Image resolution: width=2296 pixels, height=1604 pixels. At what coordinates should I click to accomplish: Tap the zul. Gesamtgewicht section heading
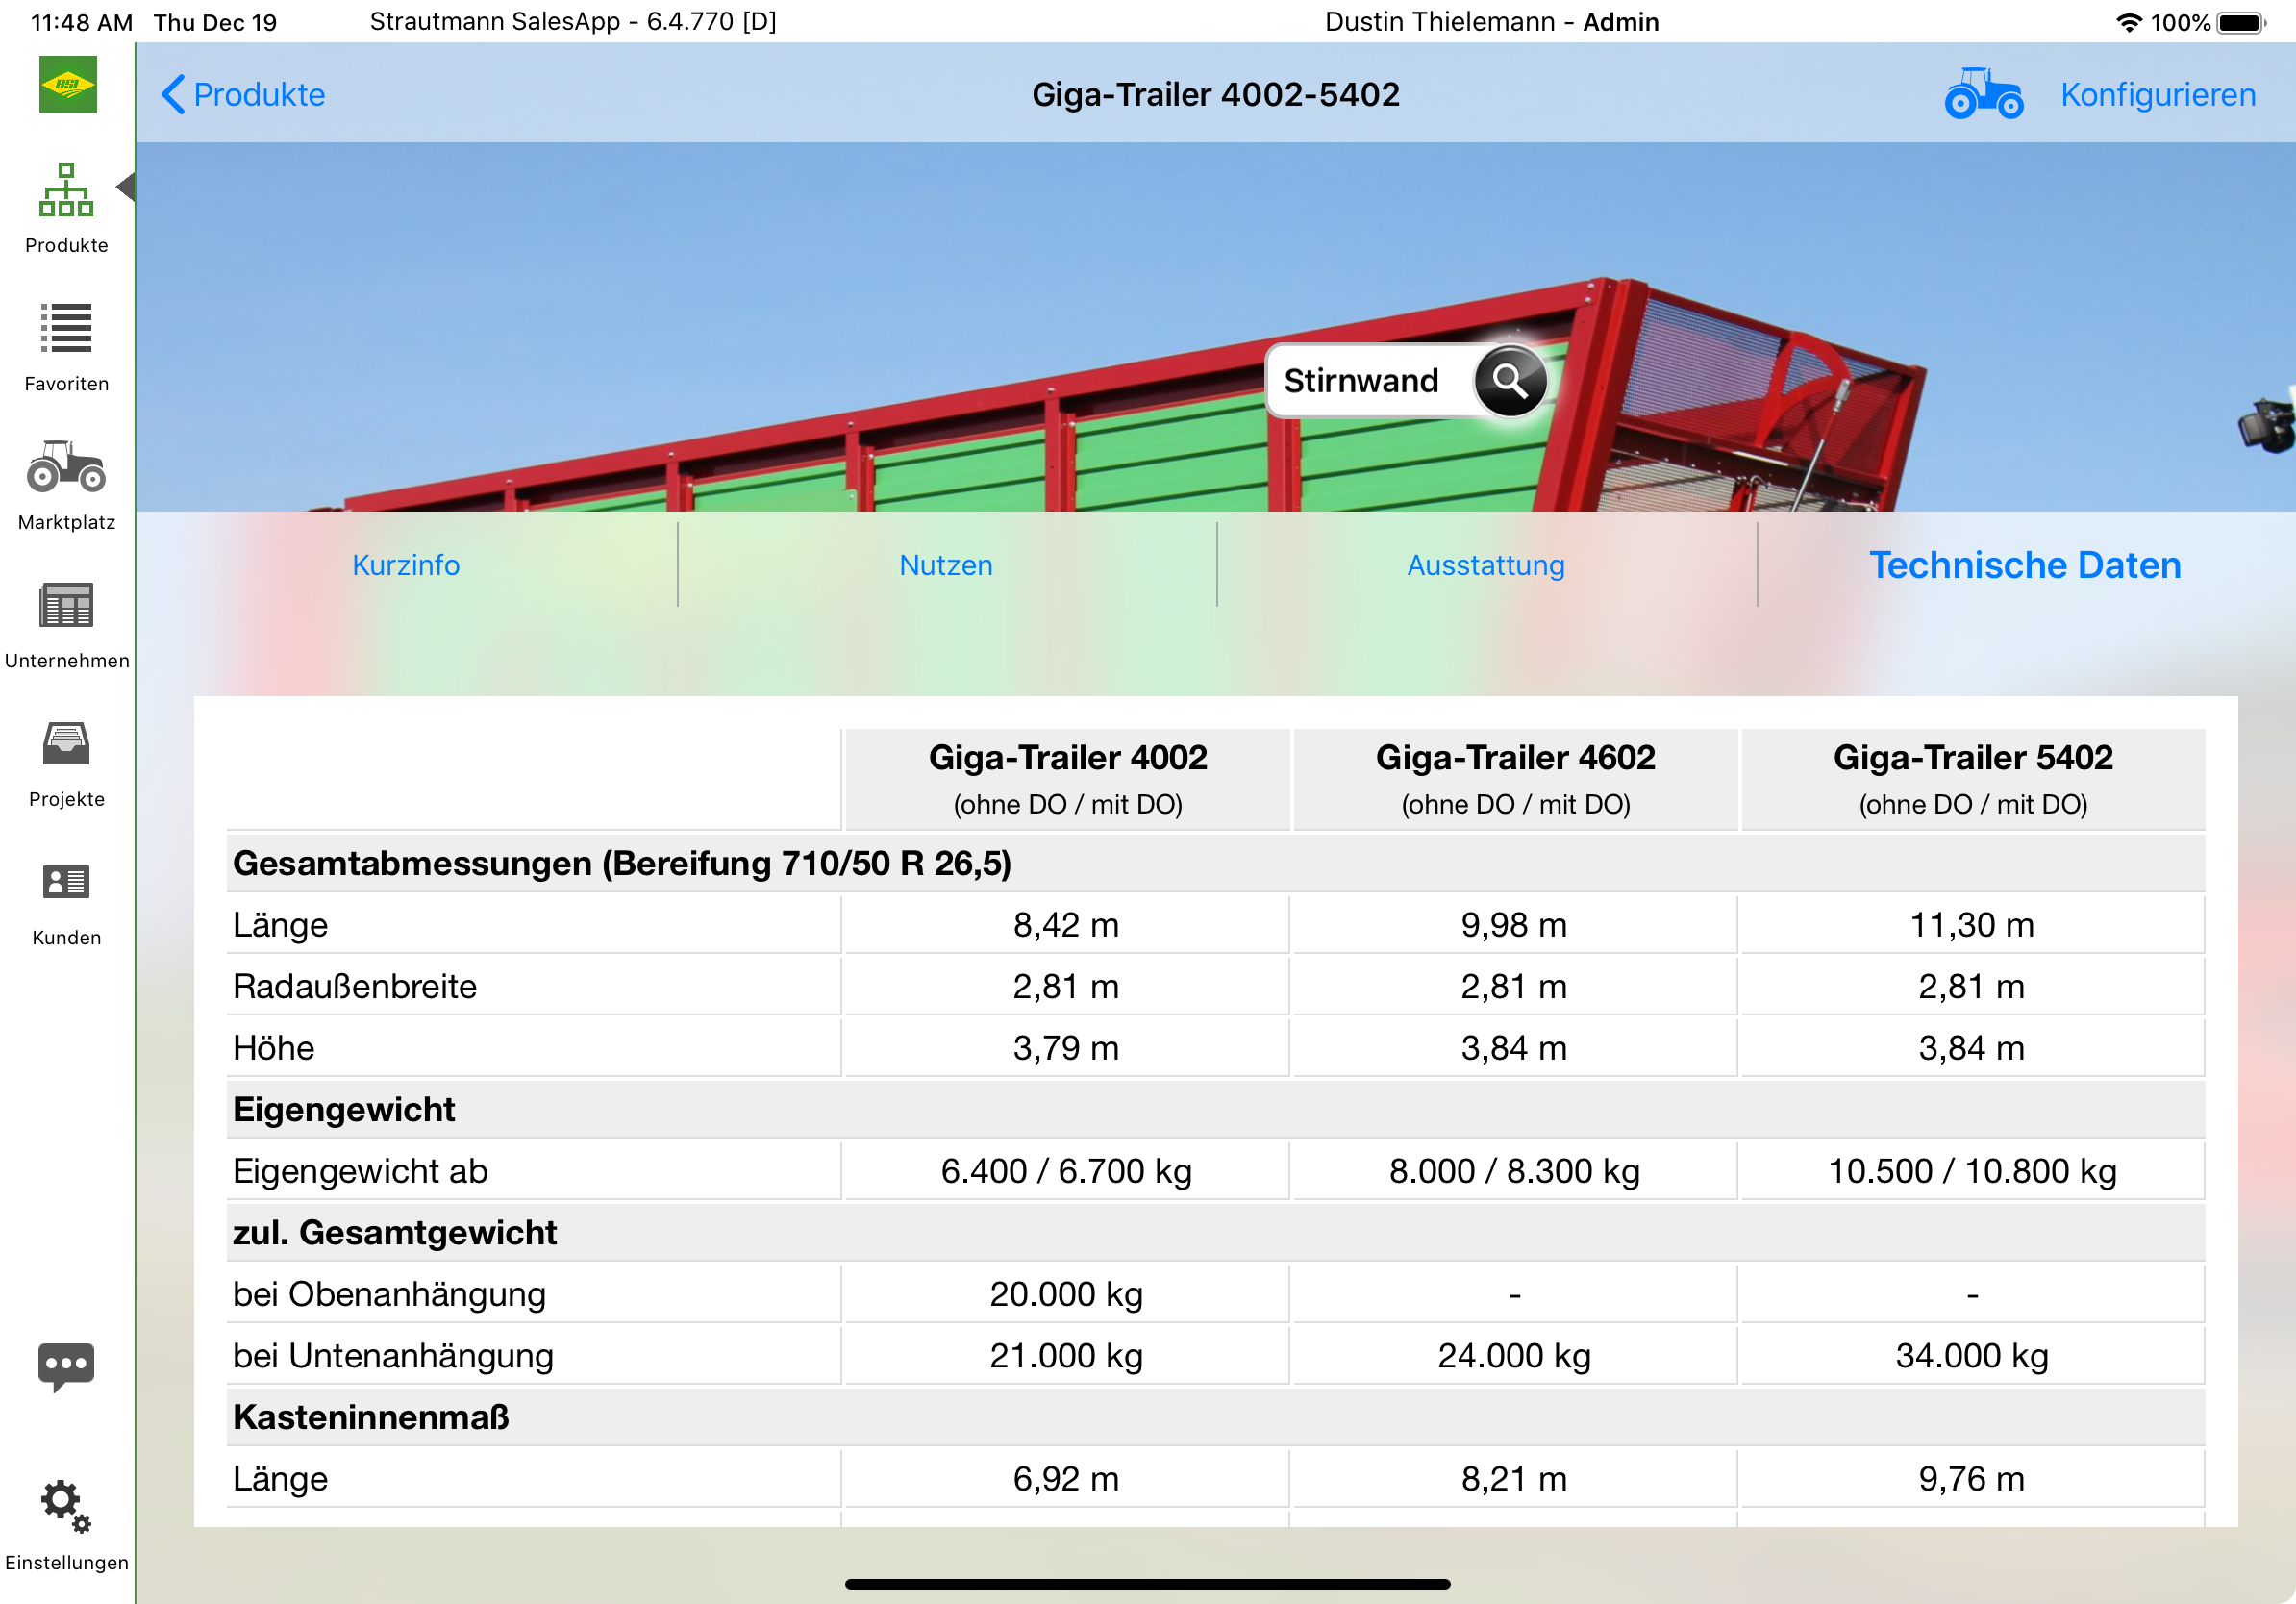pyautogui.click(x=395, y=1232)
